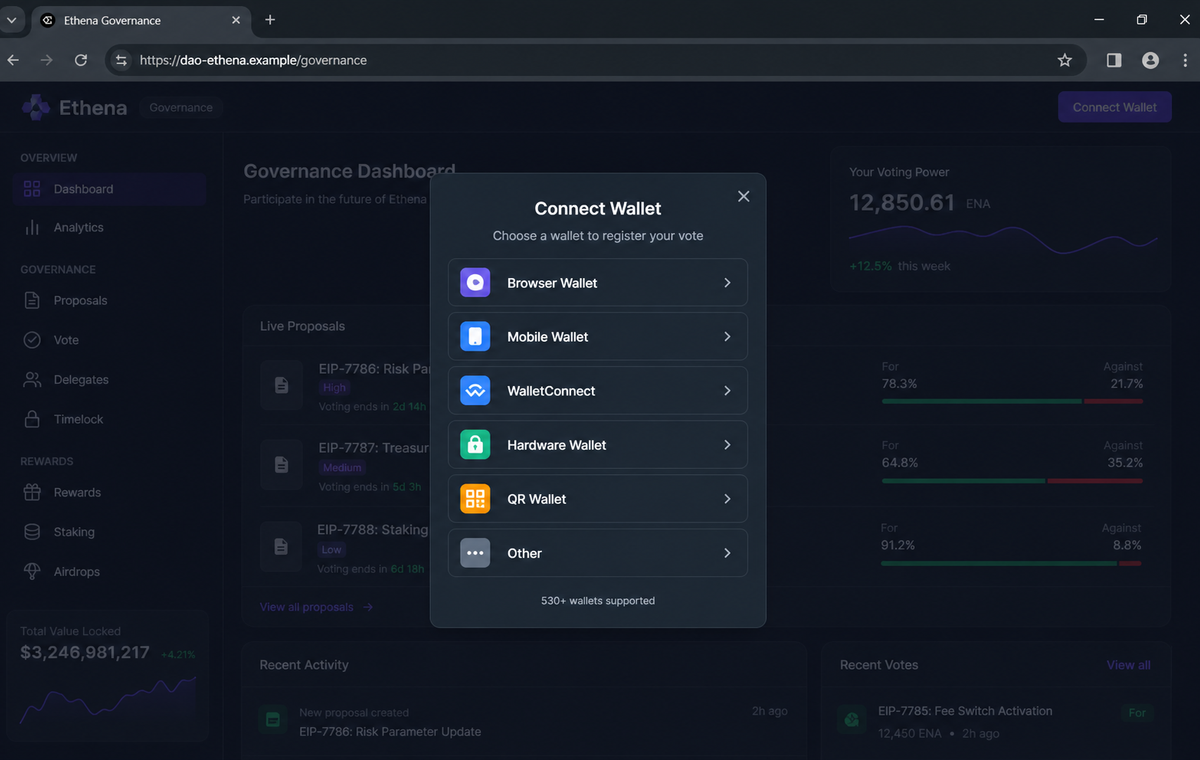The height and width of the screenshot is (760, 1200).
Task: Click the Ethena logo icon
Action: [36, 107]
